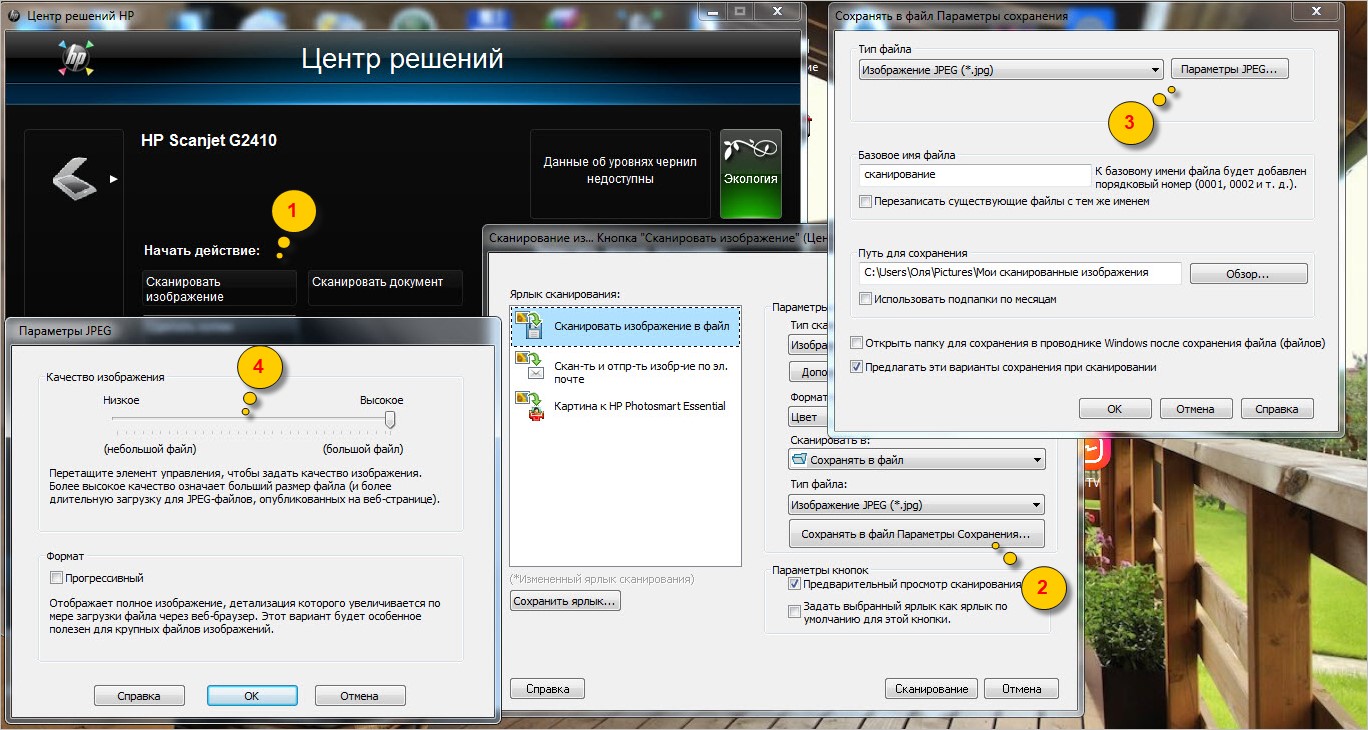Click the HP logo in Solution Center
Screen dimensions: 1368x730
tap(76, 59)
